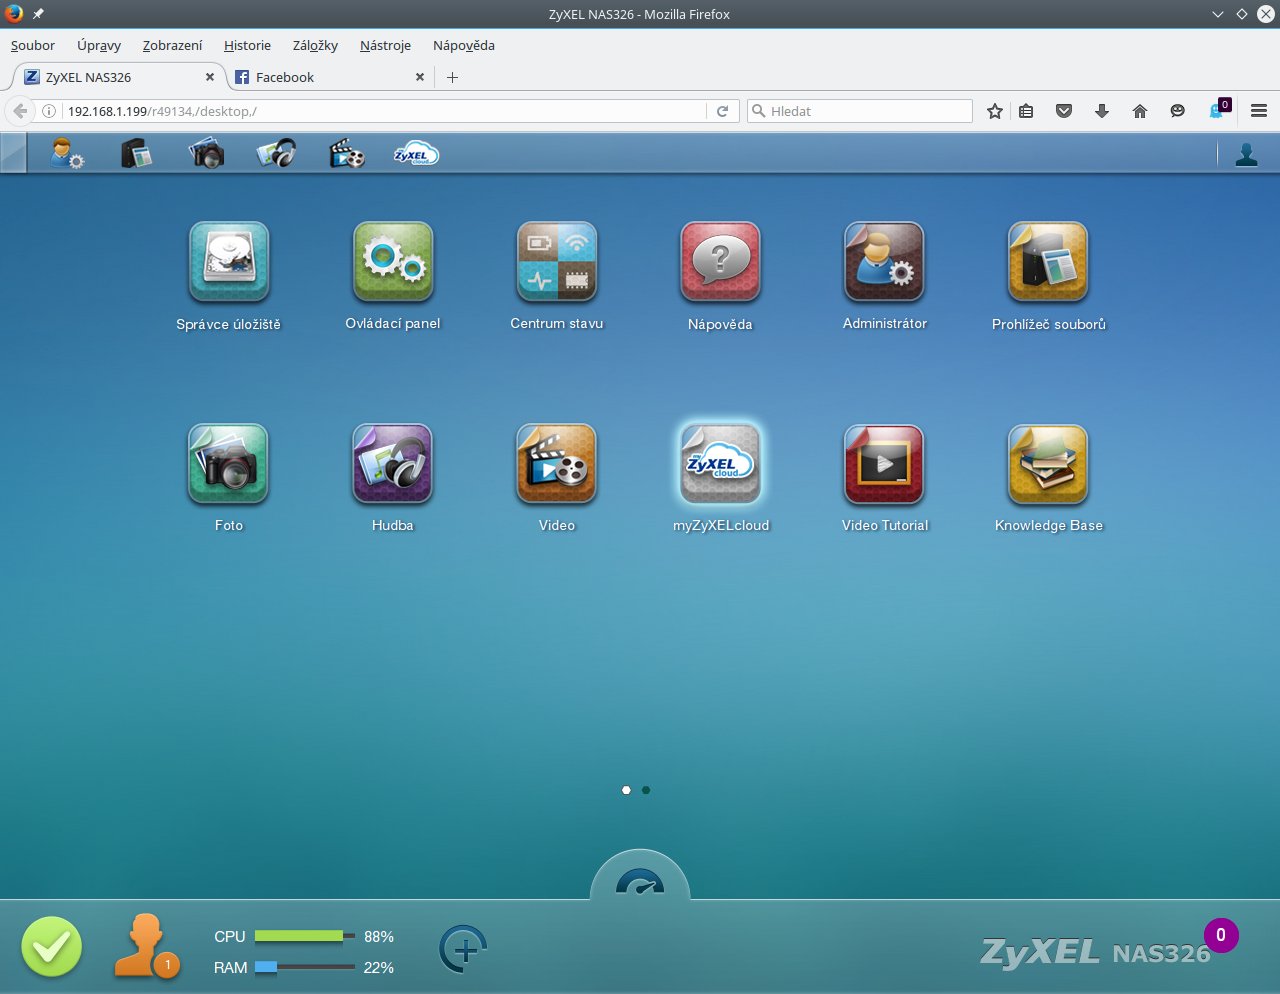Open the Nápověda help icon

coord(720,262)
